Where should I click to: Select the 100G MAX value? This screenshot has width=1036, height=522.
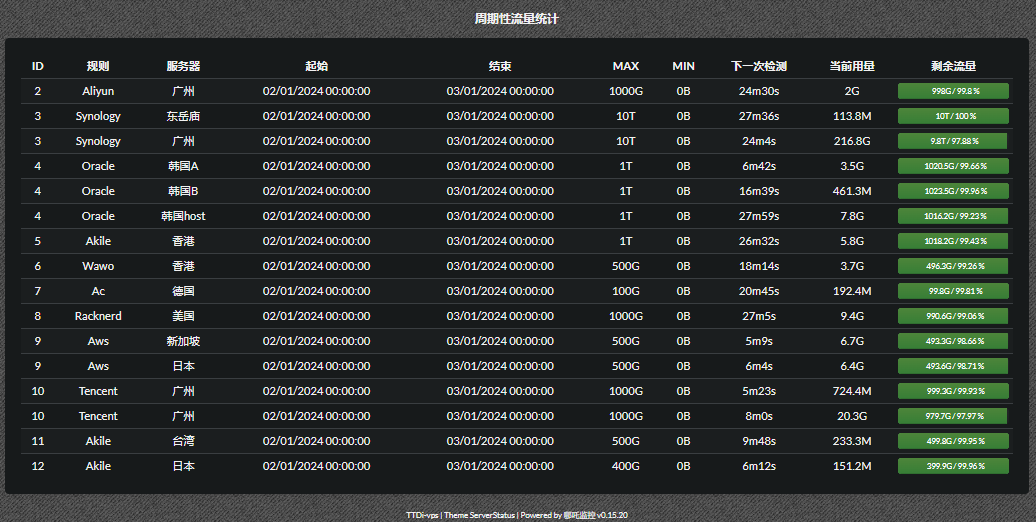pos(626,291)
